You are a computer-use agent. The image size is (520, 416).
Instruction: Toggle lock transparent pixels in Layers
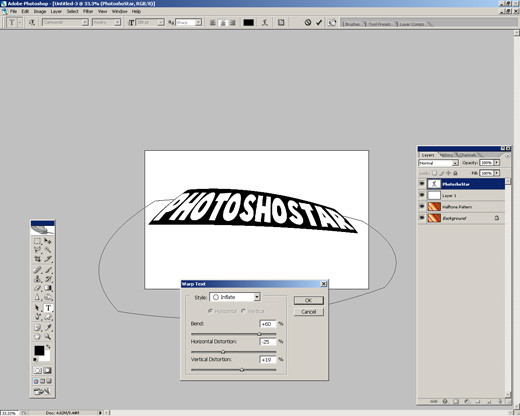[434, 173]
